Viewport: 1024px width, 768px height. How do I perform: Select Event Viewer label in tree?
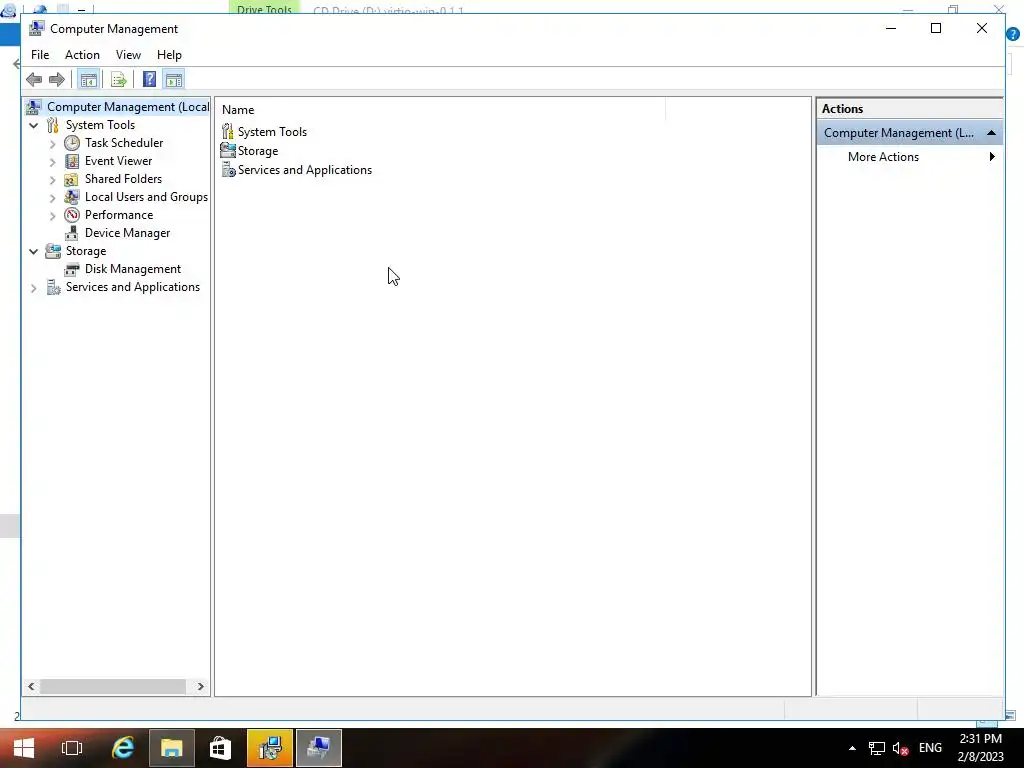click(x=118, y=161)
